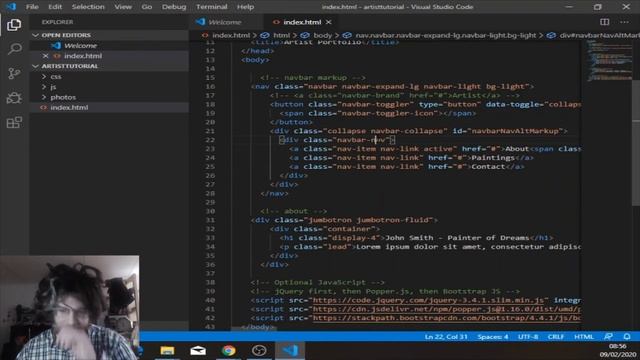Screen dimensions: 640x360
Task: Select Welcome in Open Editors list
Action: click(x=80, y=46)
